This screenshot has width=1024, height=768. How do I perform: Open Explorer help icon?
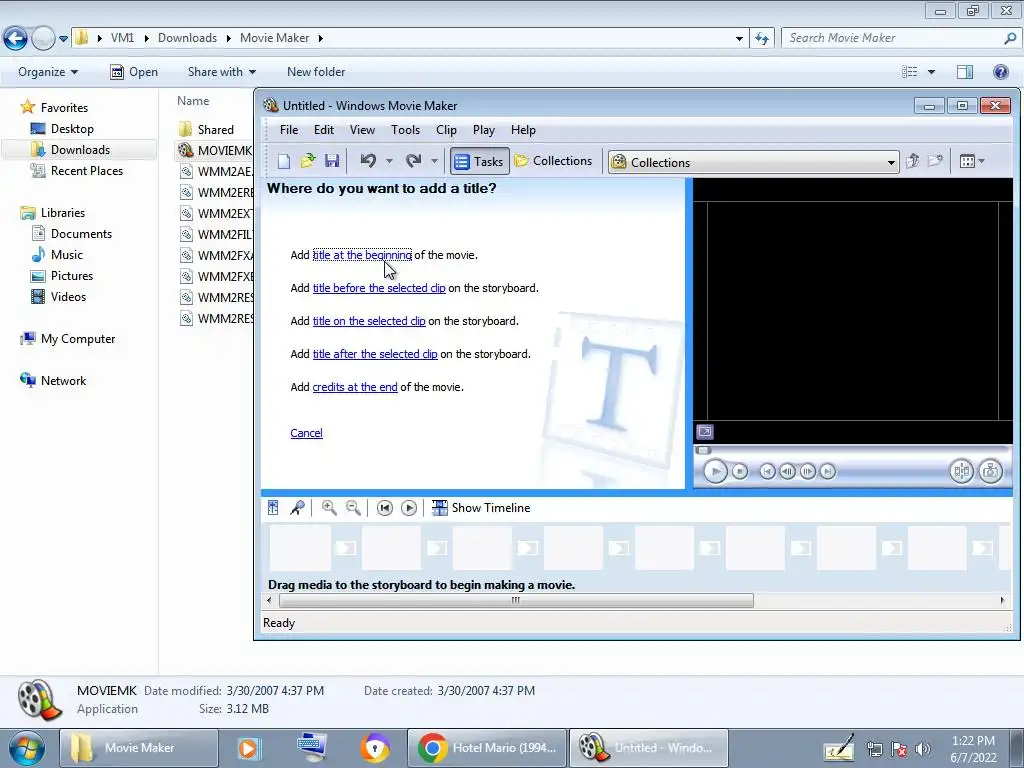coord(1000,72)
